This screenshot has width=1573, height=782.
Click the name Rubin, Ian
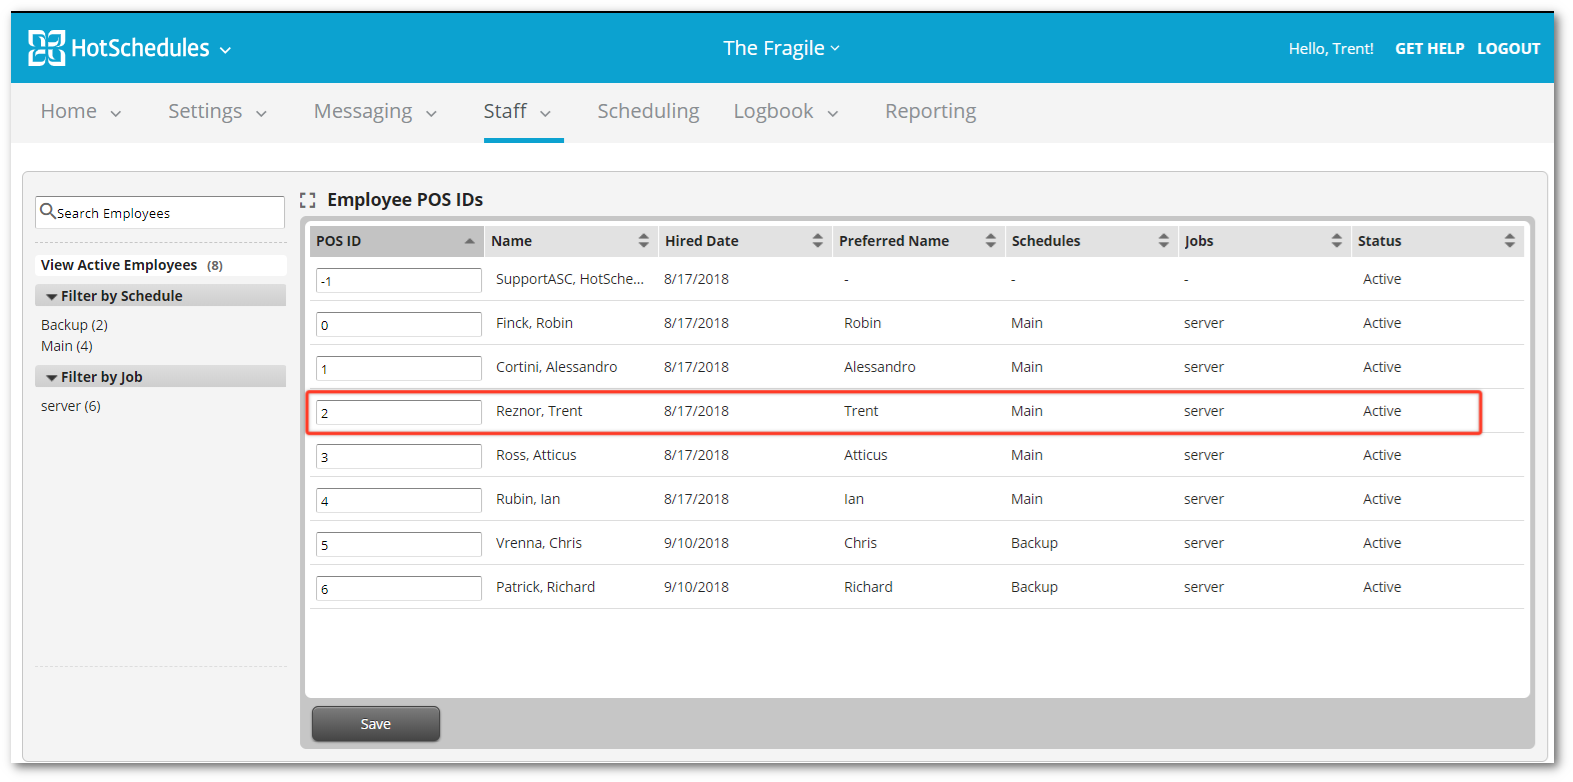(x=528, y=499)
